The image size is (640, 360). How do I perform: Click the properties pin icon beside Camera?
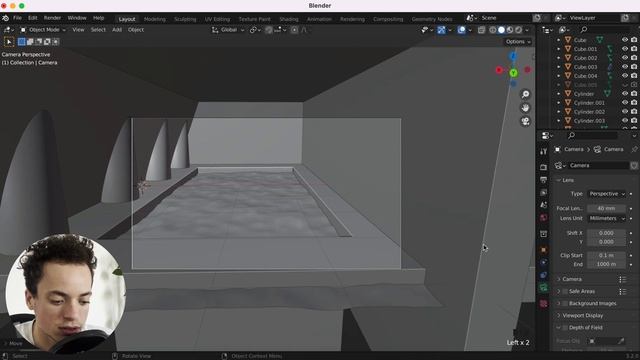tap(634, 150)
